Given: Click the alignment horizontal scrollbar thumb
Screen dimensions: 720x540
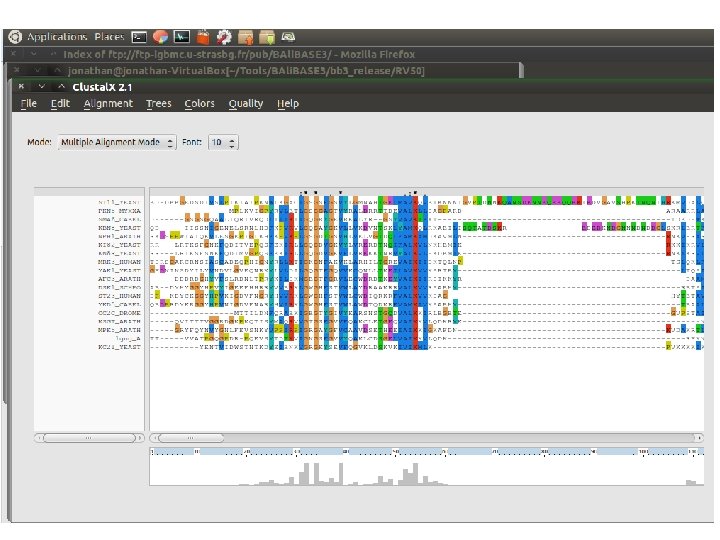Looking at the screenshot, I should pos(190,438).
